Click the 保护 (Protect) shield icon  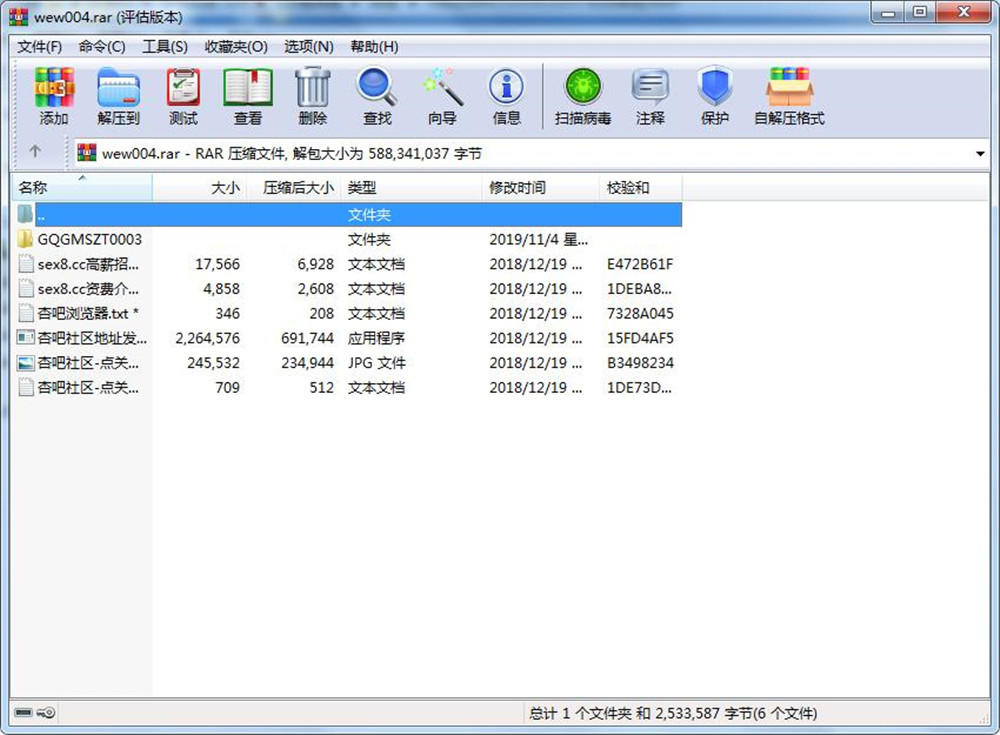tap(714, 86)
